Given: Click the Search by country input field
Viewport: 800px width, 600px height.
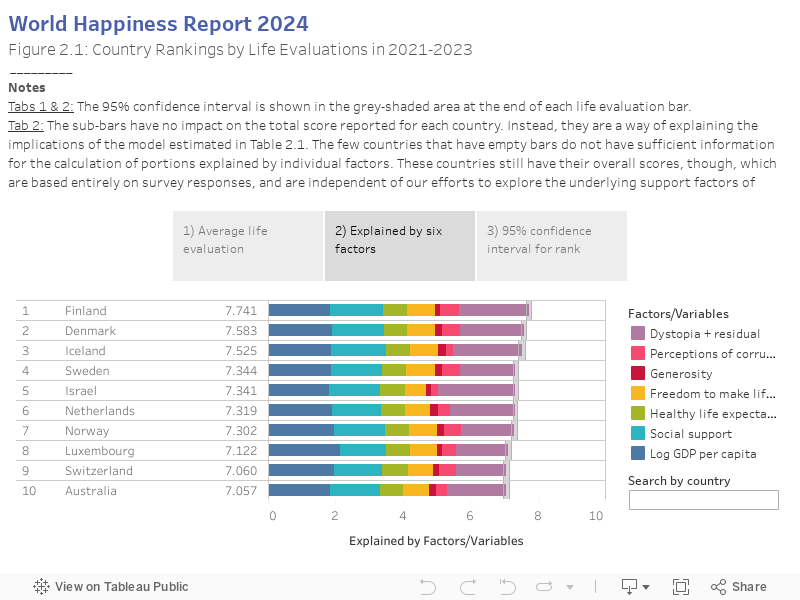Looking at the screenshot, I should 704,500.
